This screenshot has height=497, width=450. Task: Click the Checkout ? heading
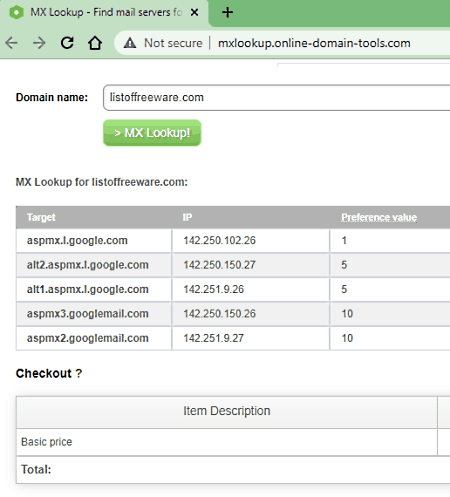tap(49, 373)
